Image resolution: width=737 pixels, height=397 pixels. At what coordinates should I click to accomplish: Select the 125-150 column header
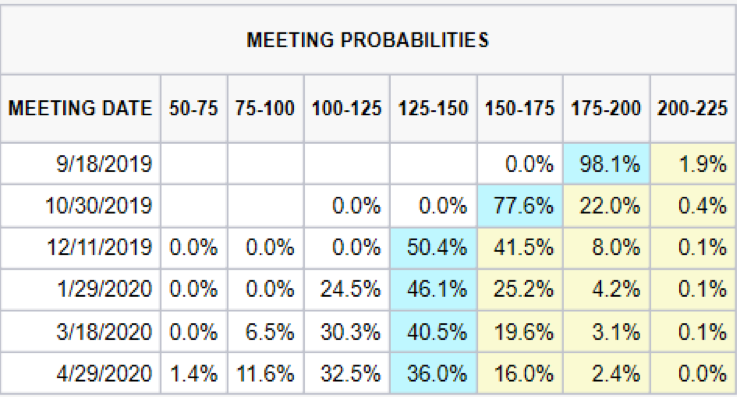coord(433,109)
